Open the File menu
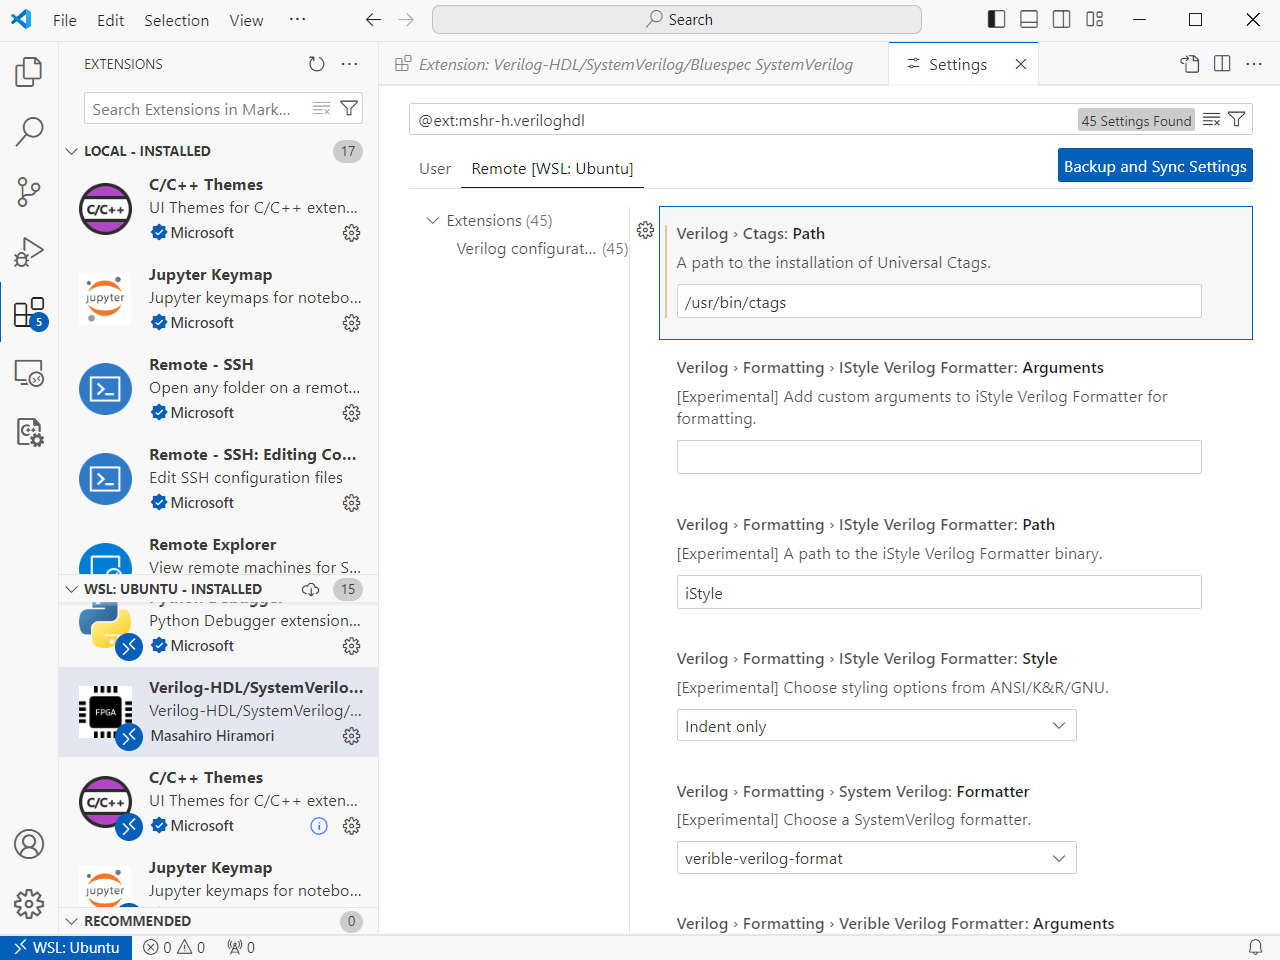The width and height of the screenshot is (1280, 960). pos(65,20)
